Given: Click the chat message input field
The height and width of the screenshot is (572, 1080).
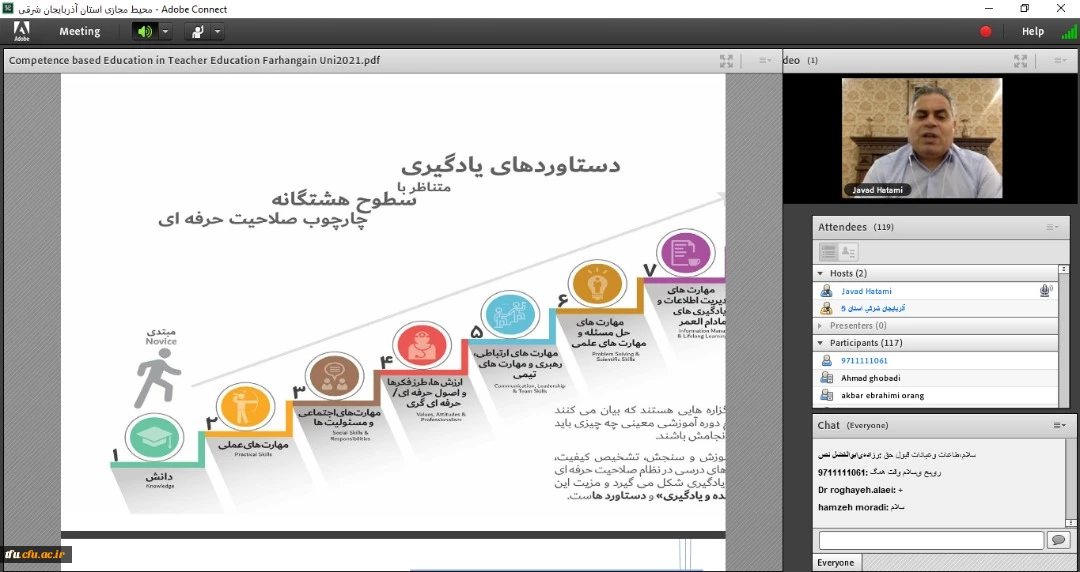Looking at the screenshot, I should pyautogui.click(x=930, y=540).
